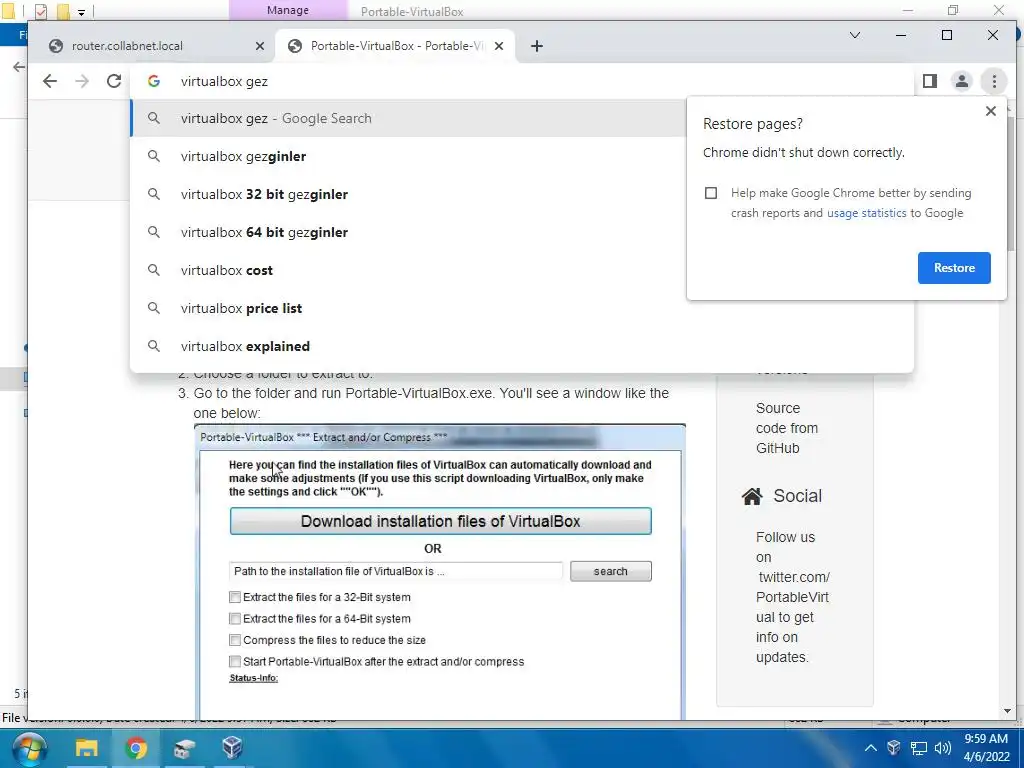
Task: Click the Restore button
Action: (953, 268)
